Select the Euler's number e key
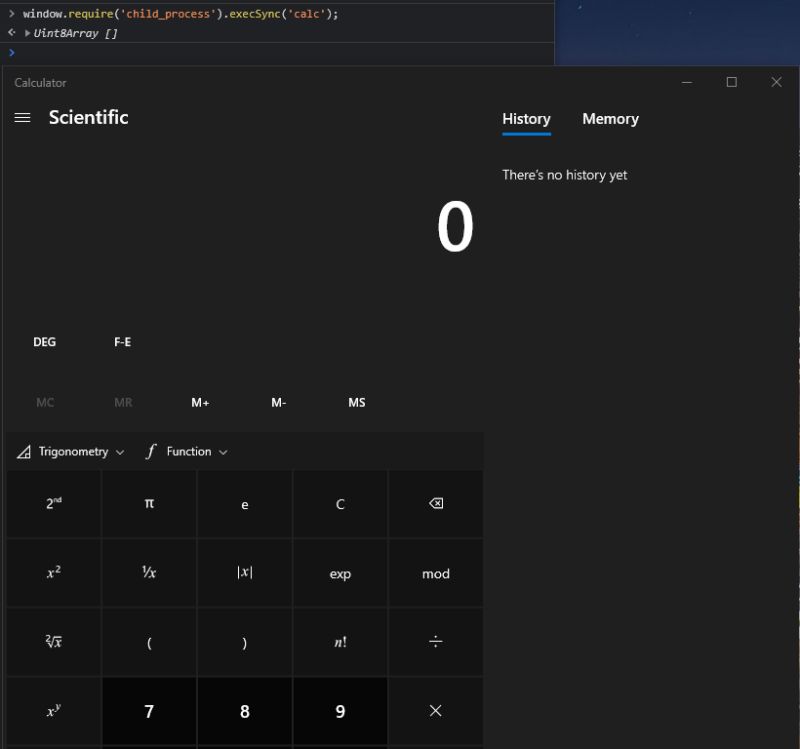800x749 pixels. click(244, 504)
